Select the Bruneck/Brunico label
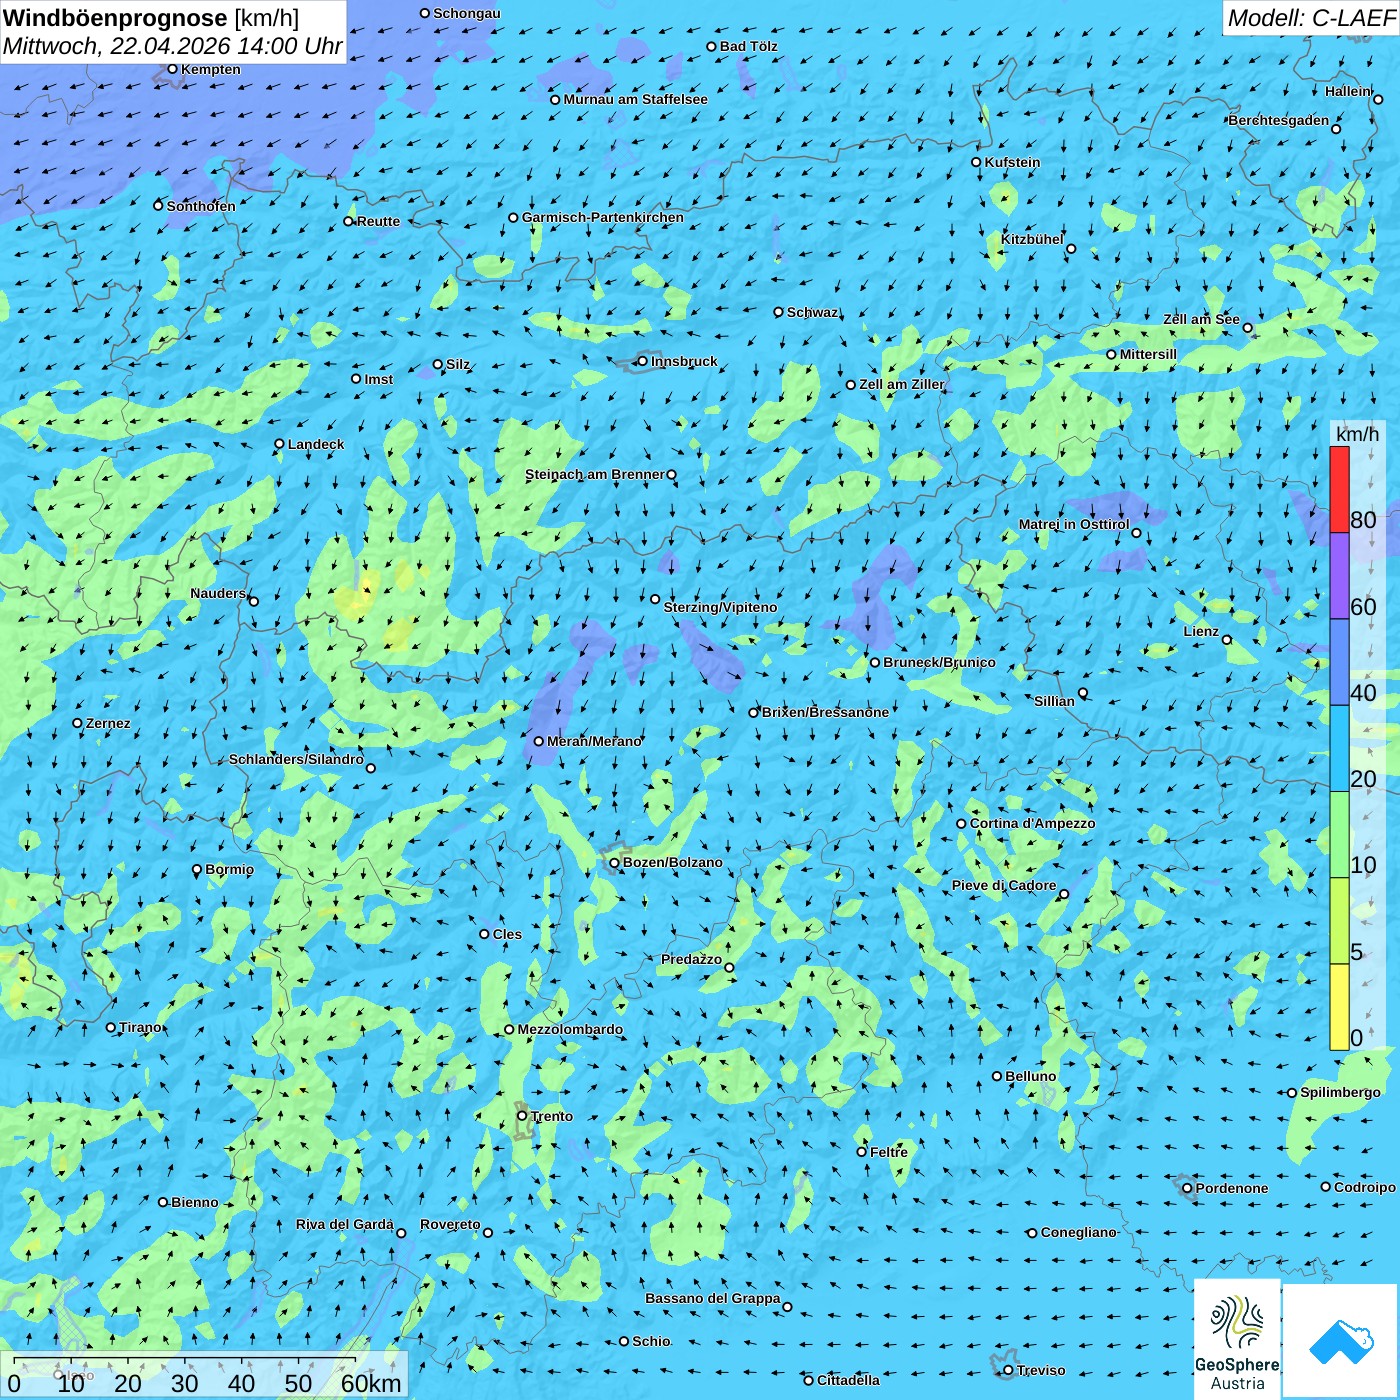1400x1400 pixels. (x=939, y=662)
